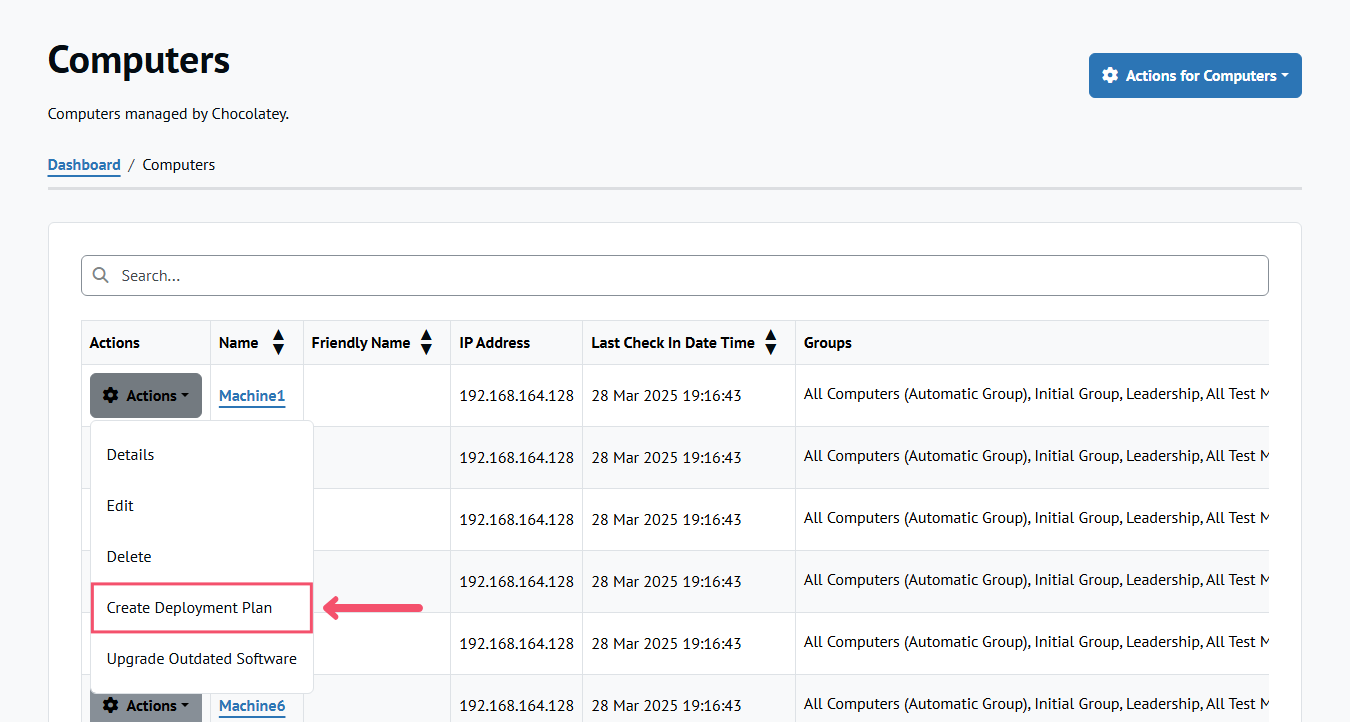Choose Details from the Actions menu
Viewport: 1350px width, 722px height.
[202, 455]
